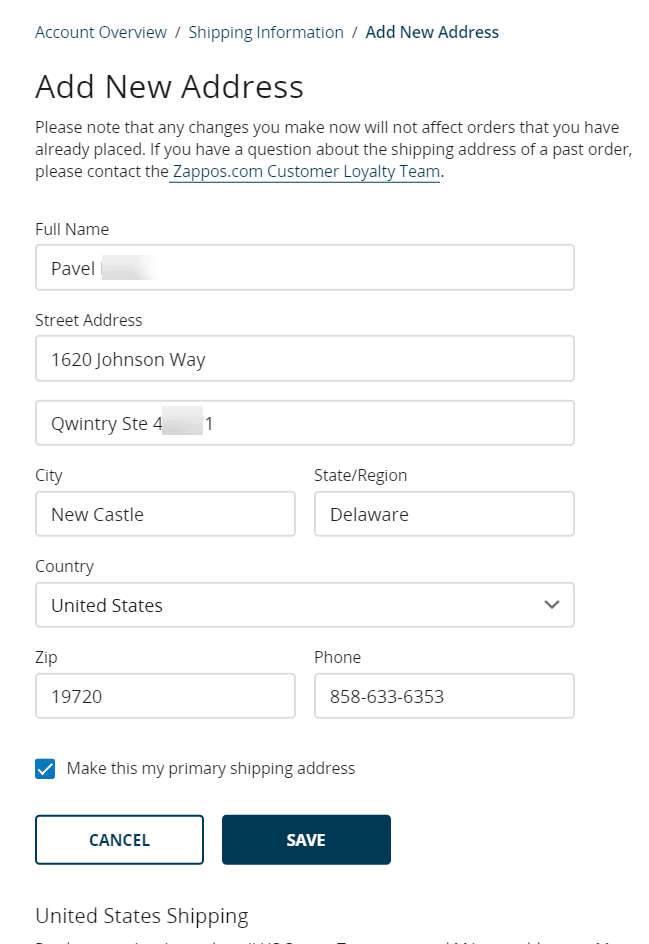Click the State/Region field showing Delaware
The width and height of the screenshot is (649, 944).
pyautogui.click(x=444, y=513)
